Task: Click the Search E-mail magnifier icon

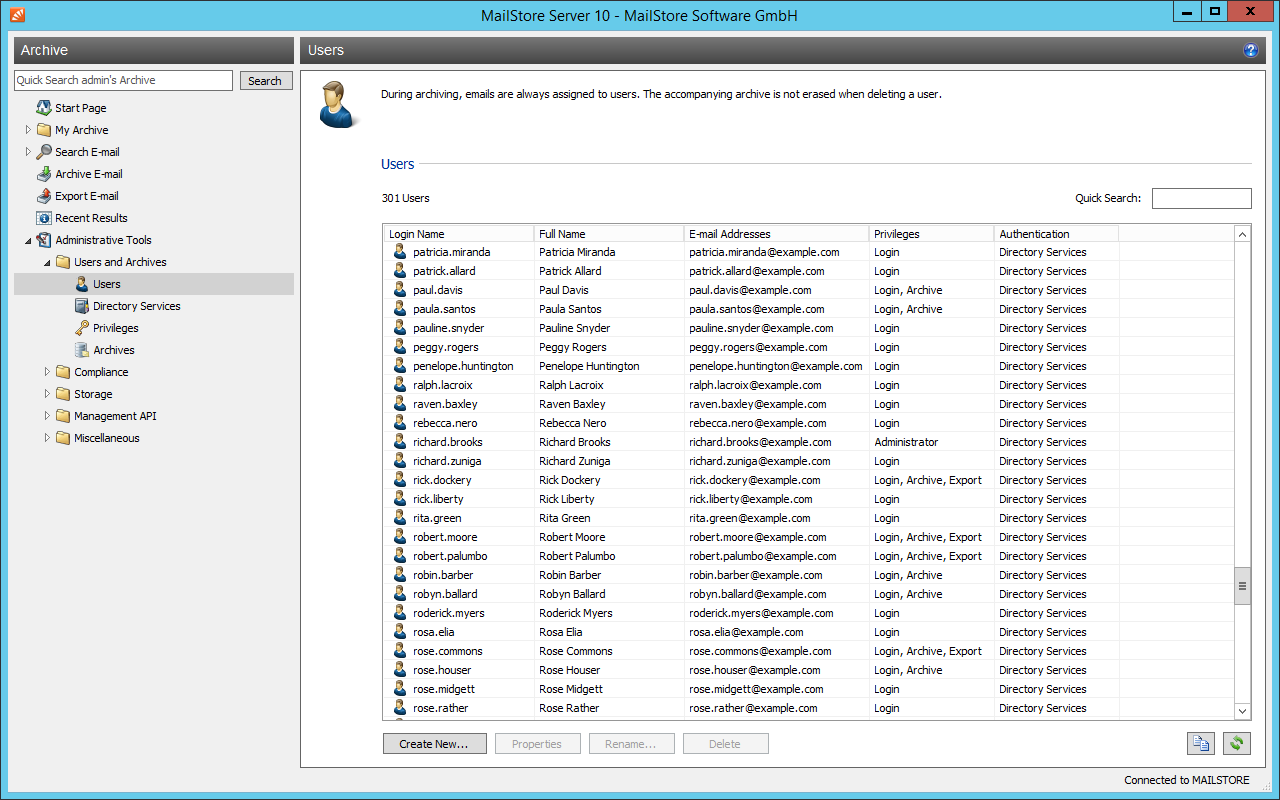Action: 44,152
